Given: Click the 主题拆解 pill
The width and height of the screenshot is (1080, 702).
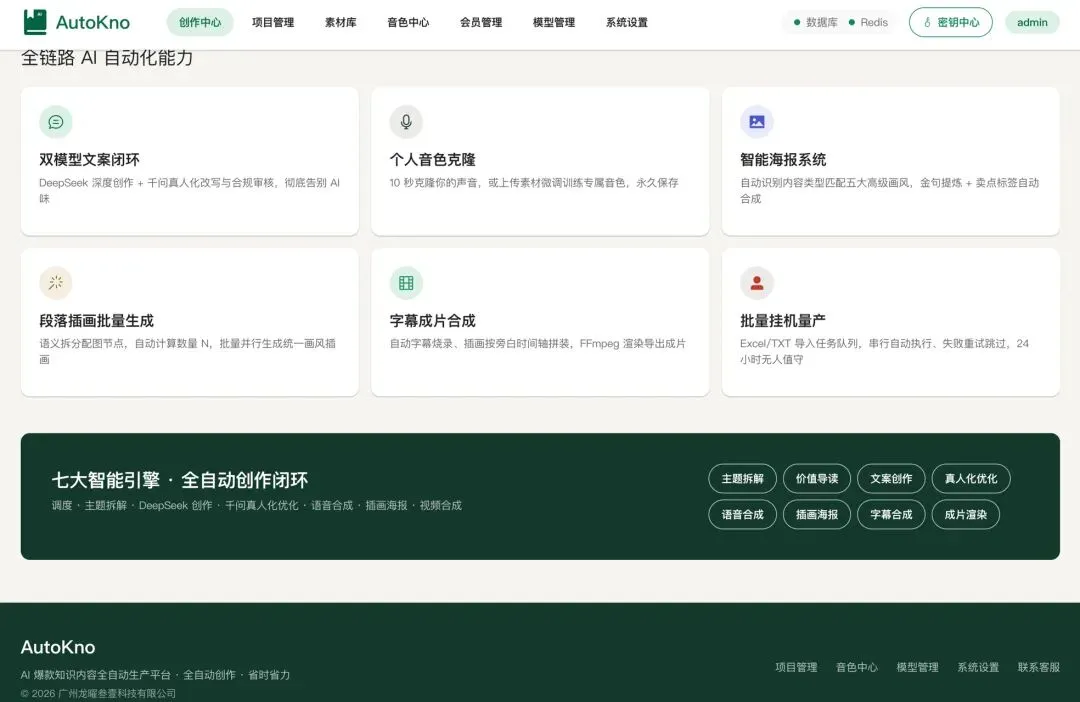Looking at the screenshot, I should tap(742, 479).
